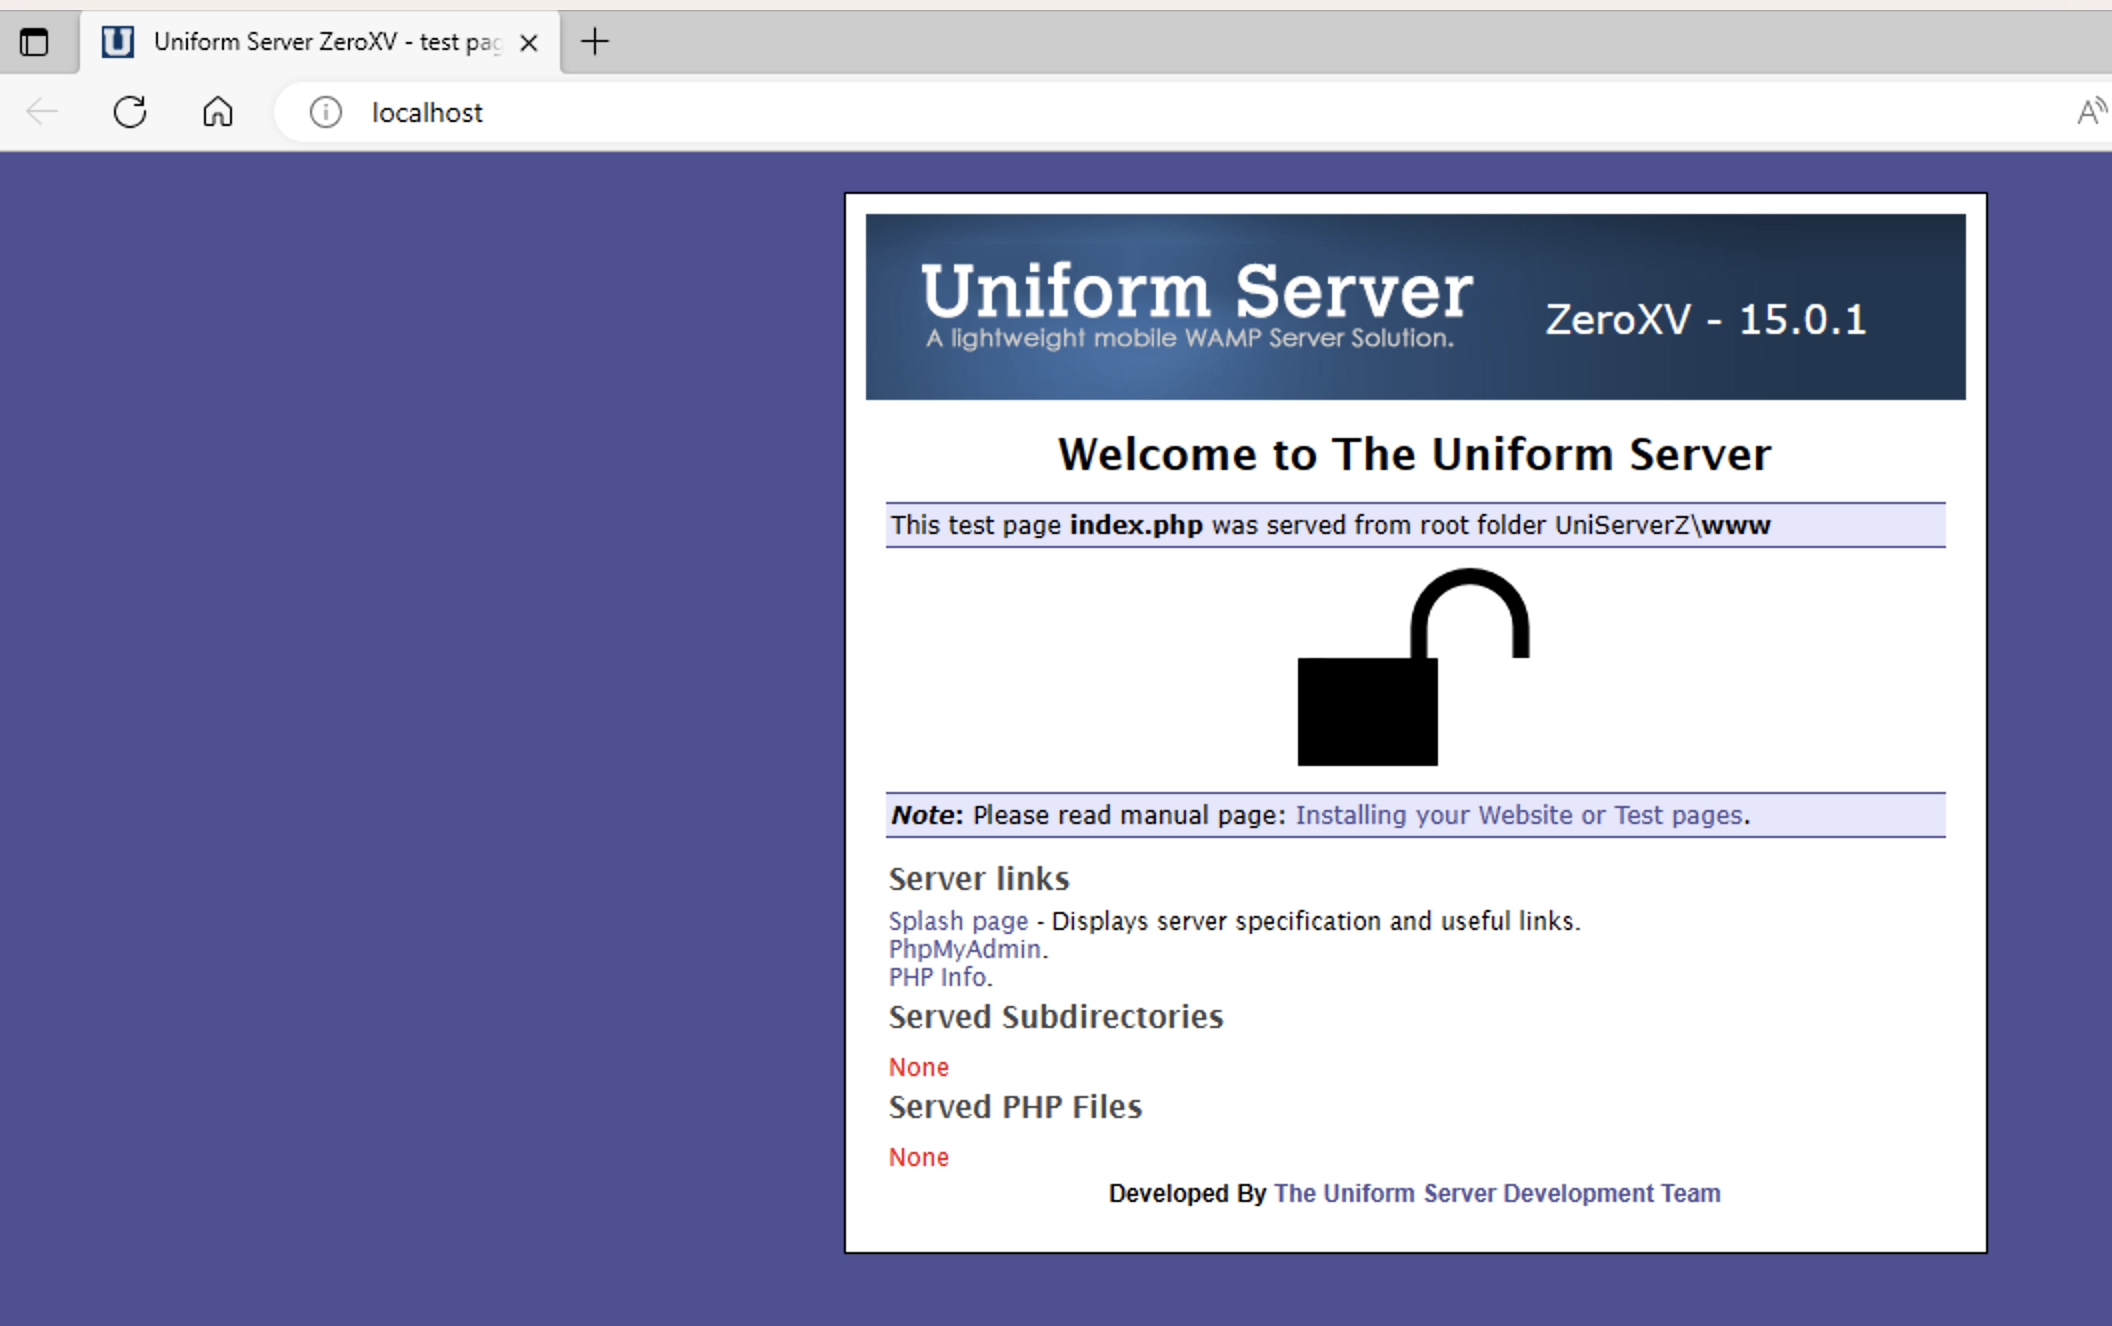This screenshot has width=2112, height=1326.
Task: Click the open padlock image
Action: (x=1412, y=668)
